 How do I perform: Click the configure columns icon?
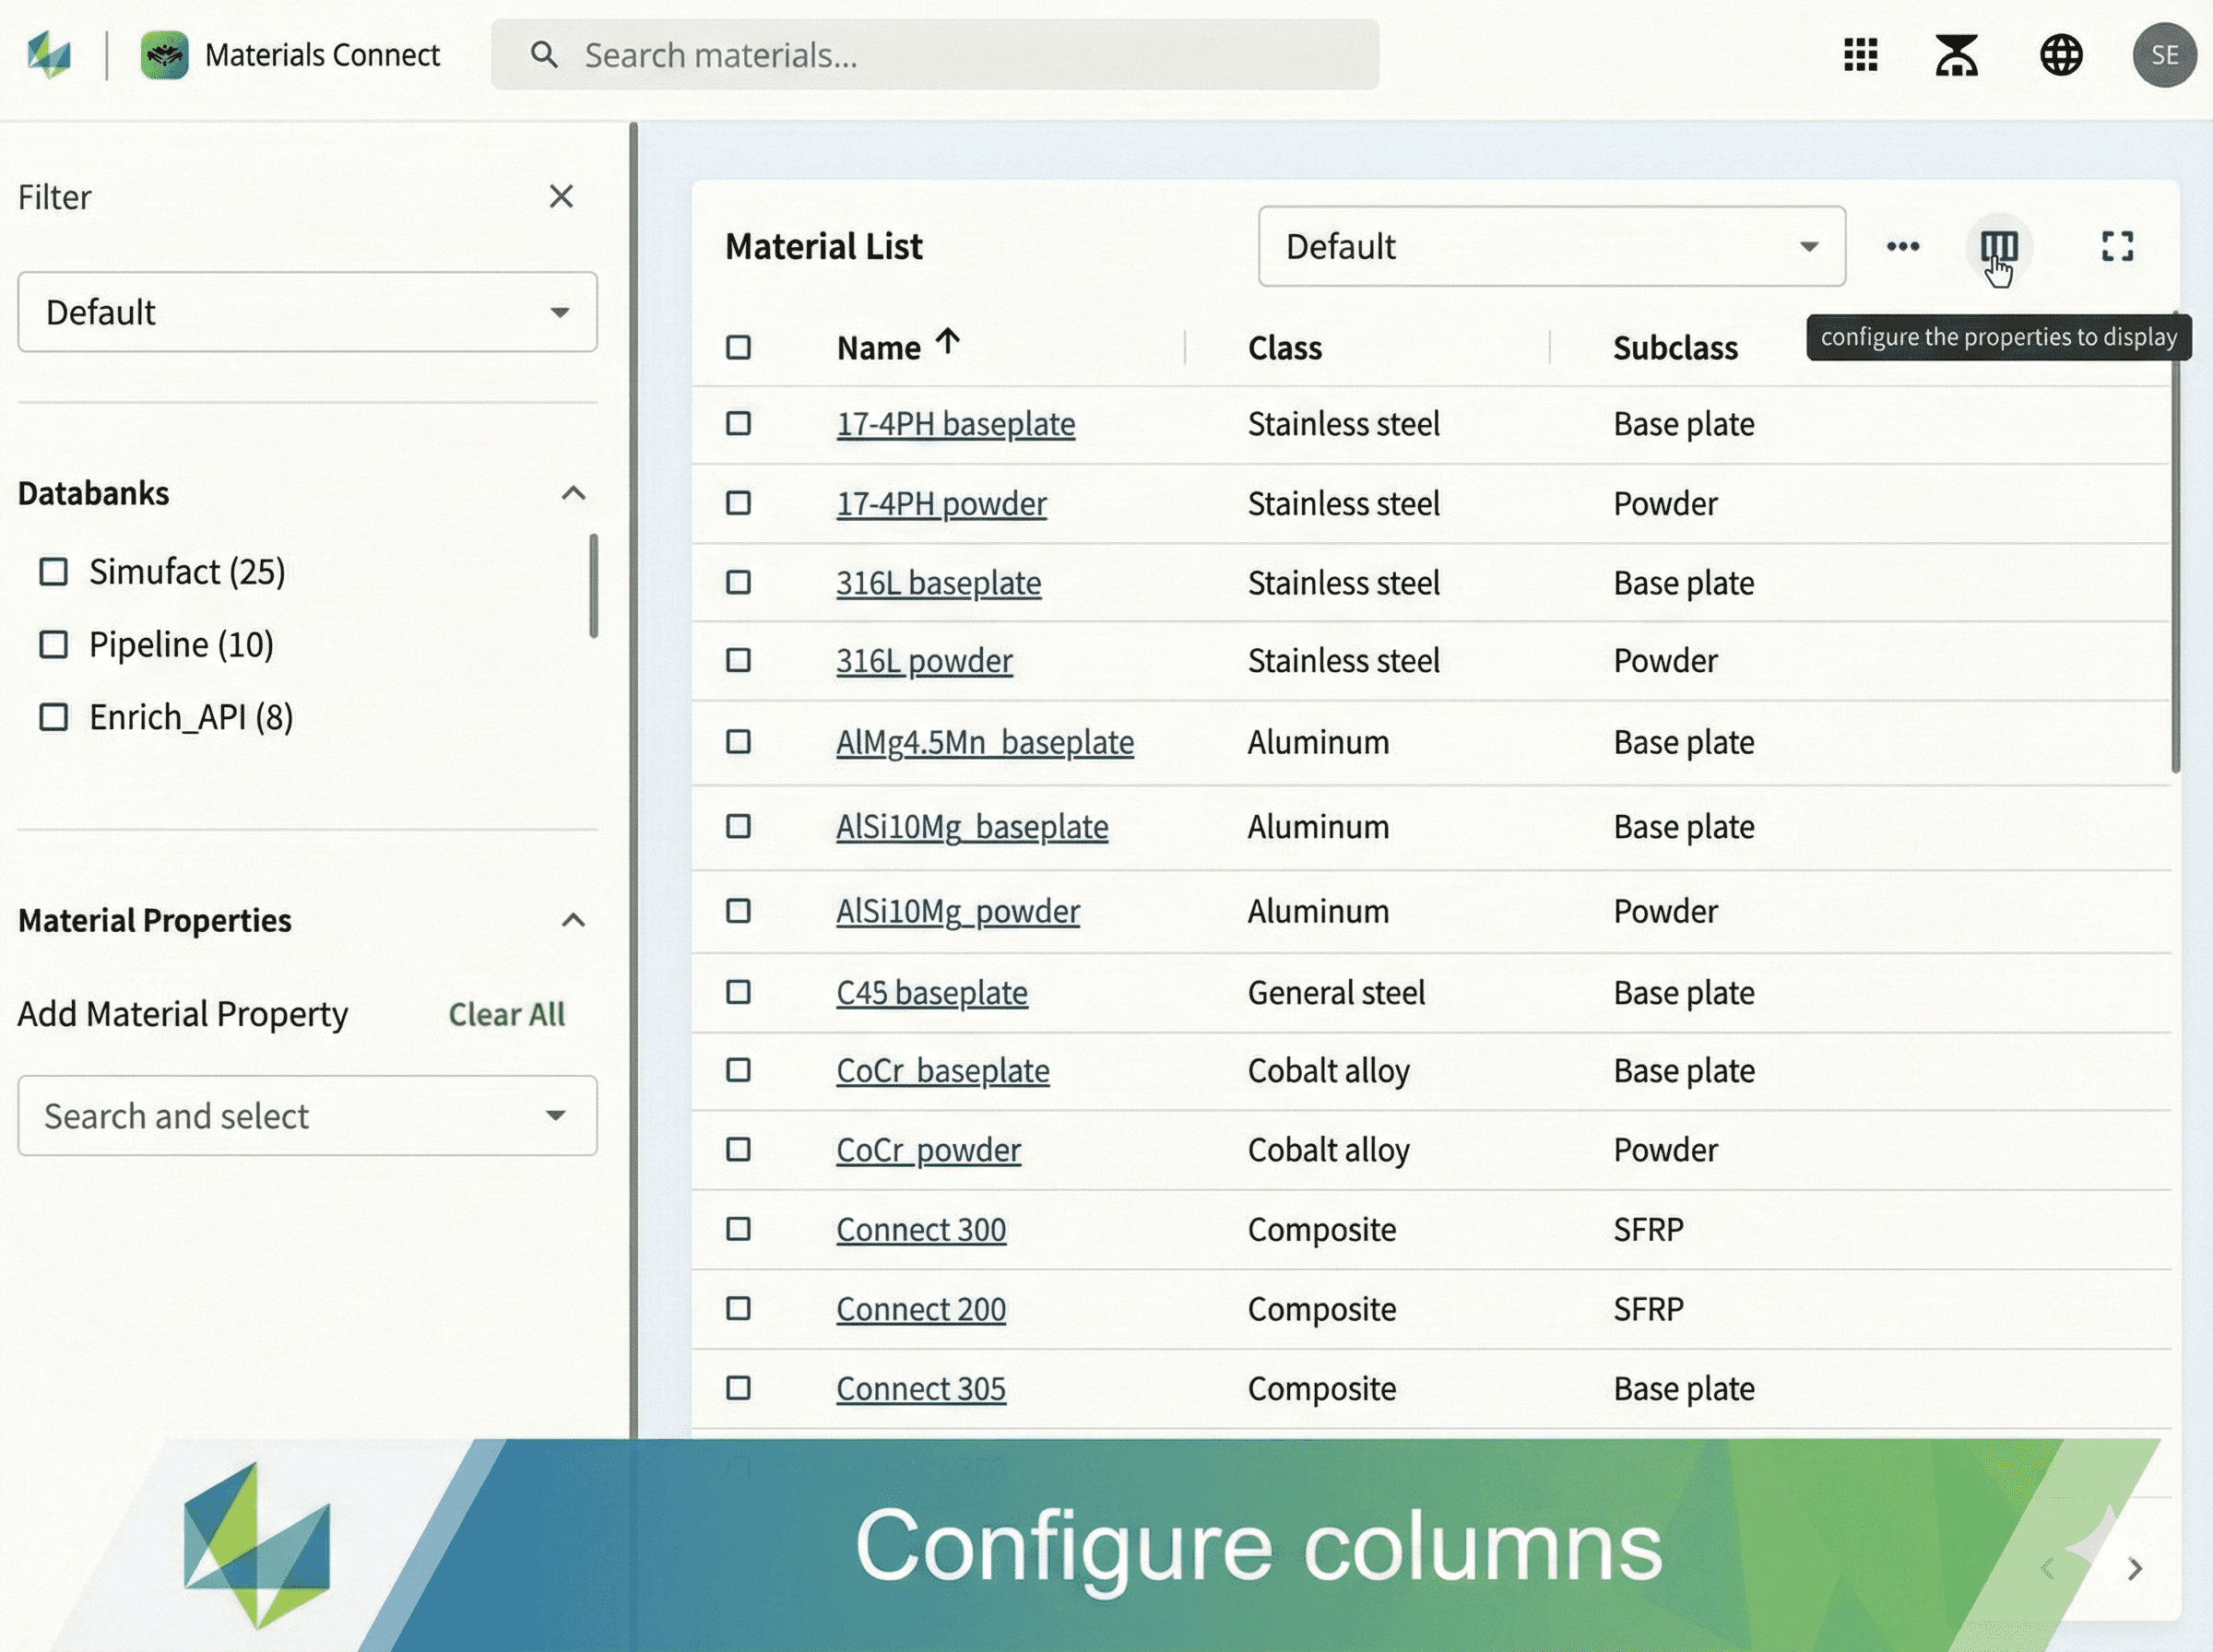[1998, 246]
